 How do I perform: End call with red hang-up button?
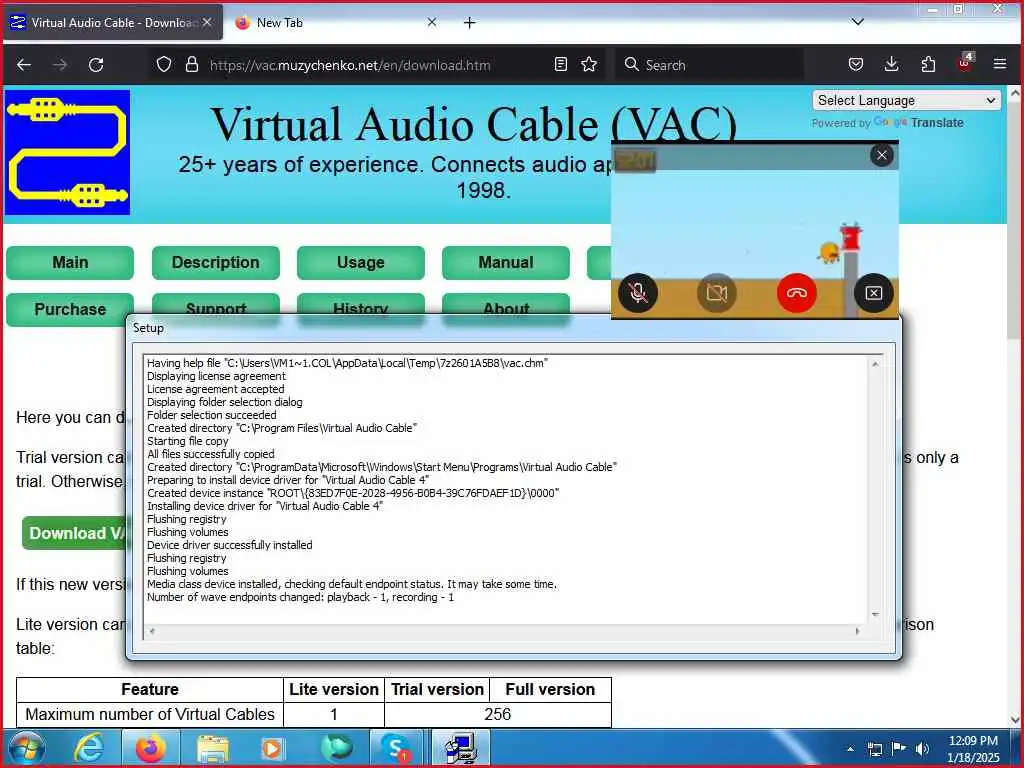(x=797, y=293)
